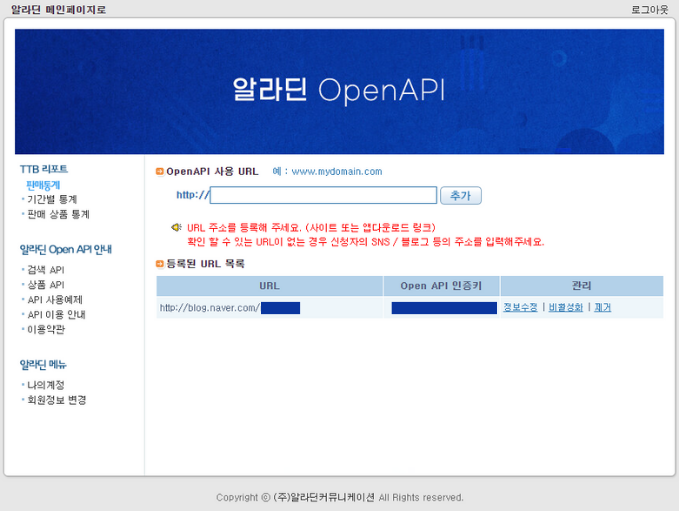This screenshot has height=511, width=680.
Task: Click the 알라딘 Open API 안내 heading
Action: point(66,249)
